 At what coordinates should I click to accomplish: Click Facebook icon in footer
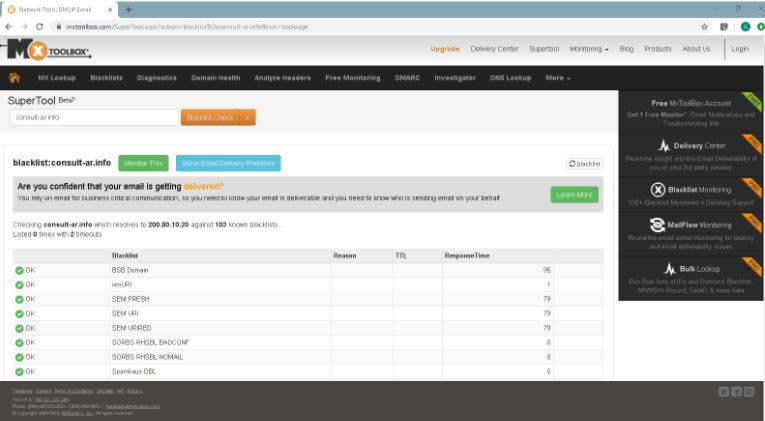pyautogui.click(x=736, y=391)
